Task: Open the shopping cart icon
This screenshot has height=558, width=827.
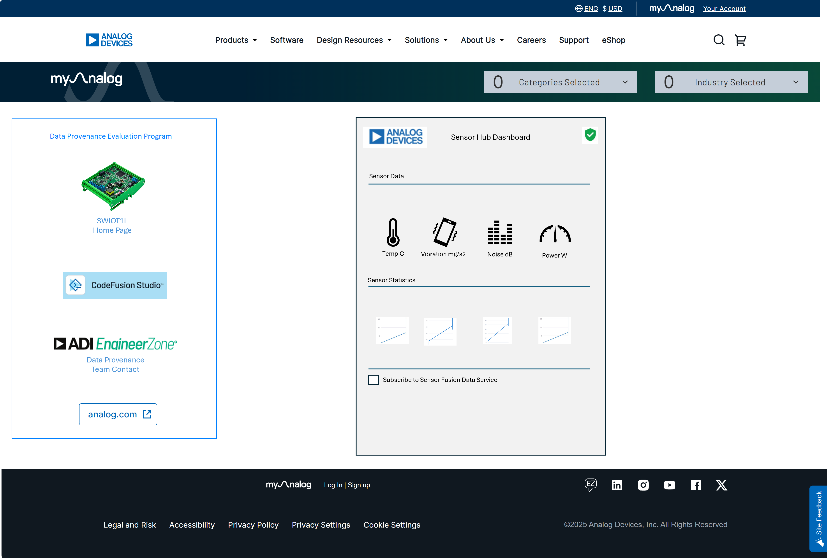Action: [x=741, y=40]
